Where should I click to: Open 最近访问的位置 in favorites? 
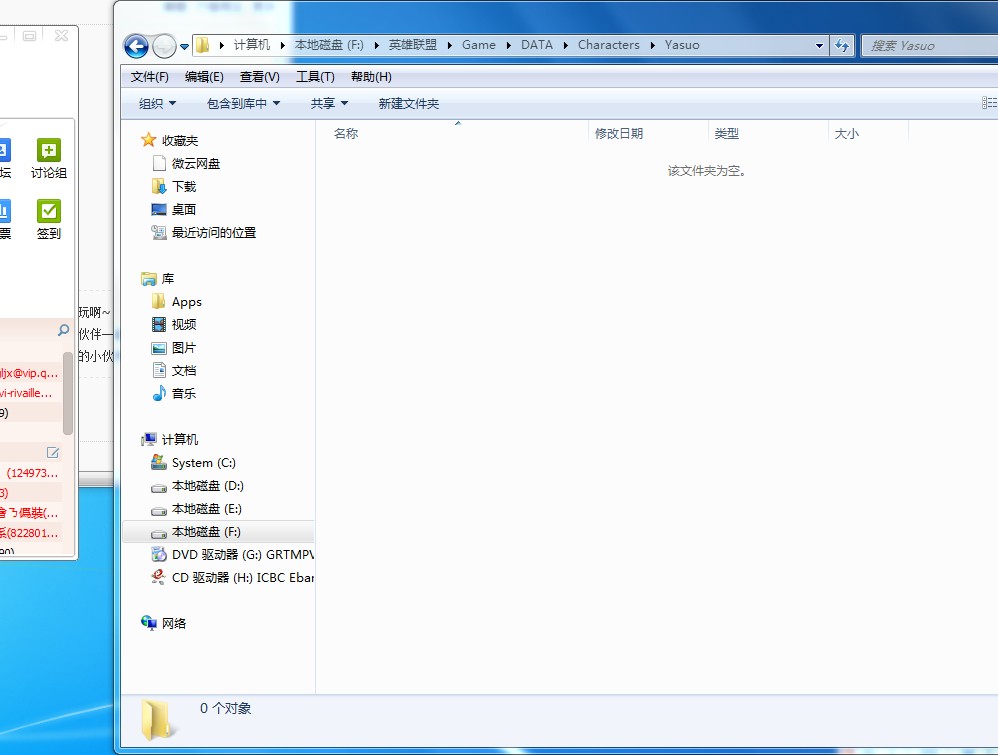[214, 232]
